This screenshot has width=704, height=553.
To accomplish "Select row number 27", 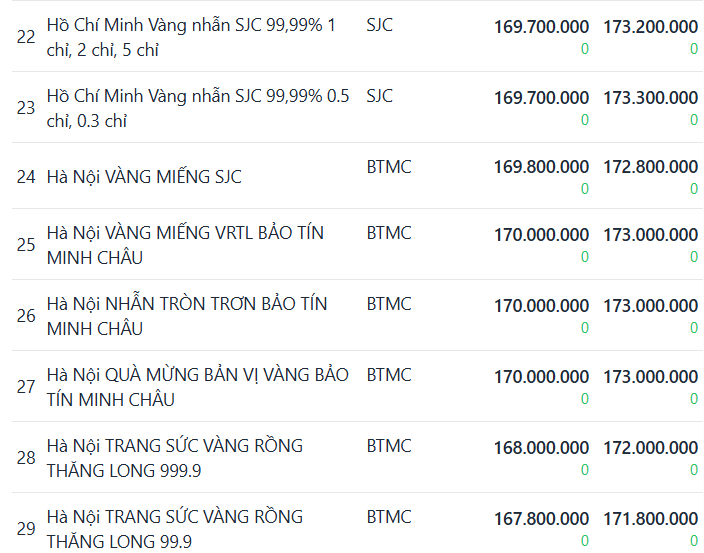I will [26, 387].
